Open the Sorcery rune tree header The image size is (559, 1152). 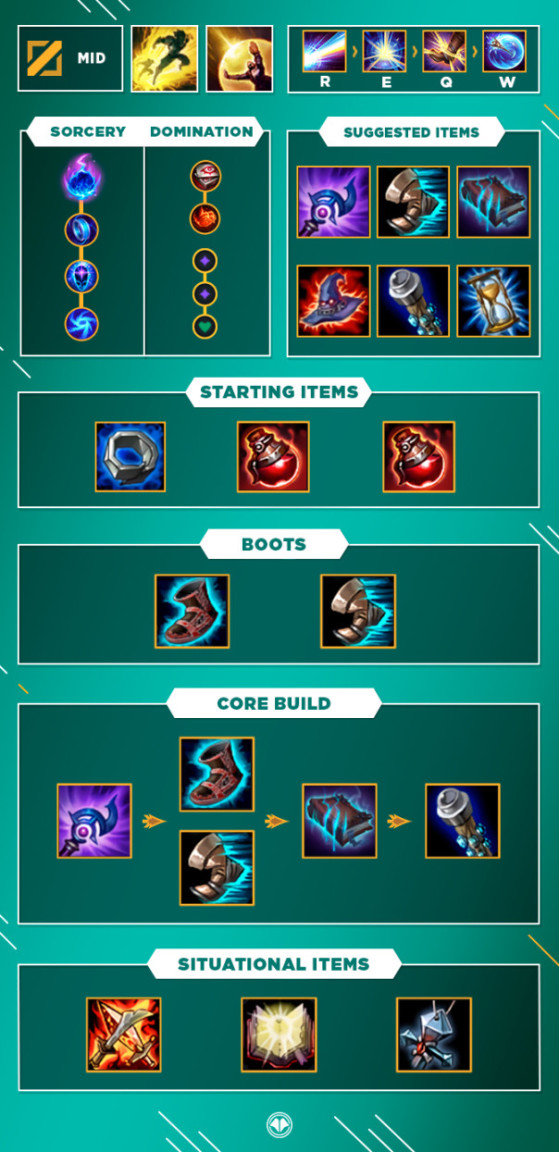point(87,132)
